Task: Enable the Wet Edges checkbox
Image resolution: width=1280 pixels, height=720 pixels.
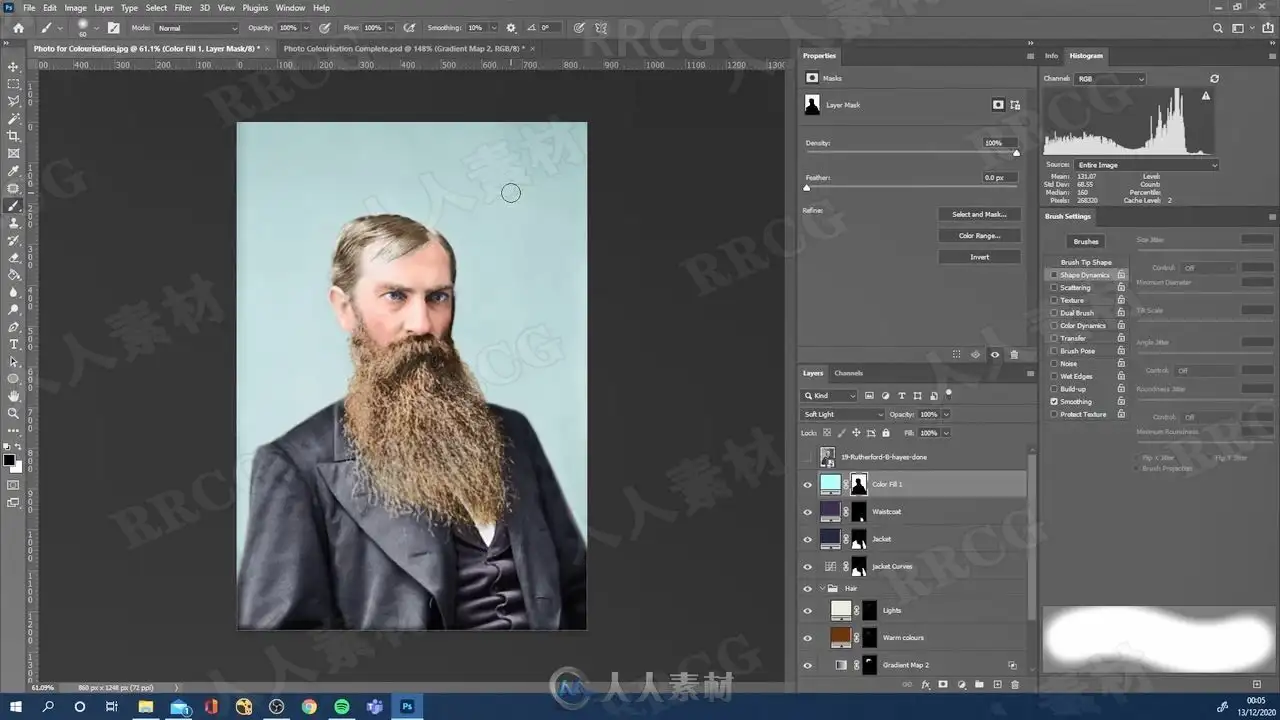Action: click(x=1054, y=376)
